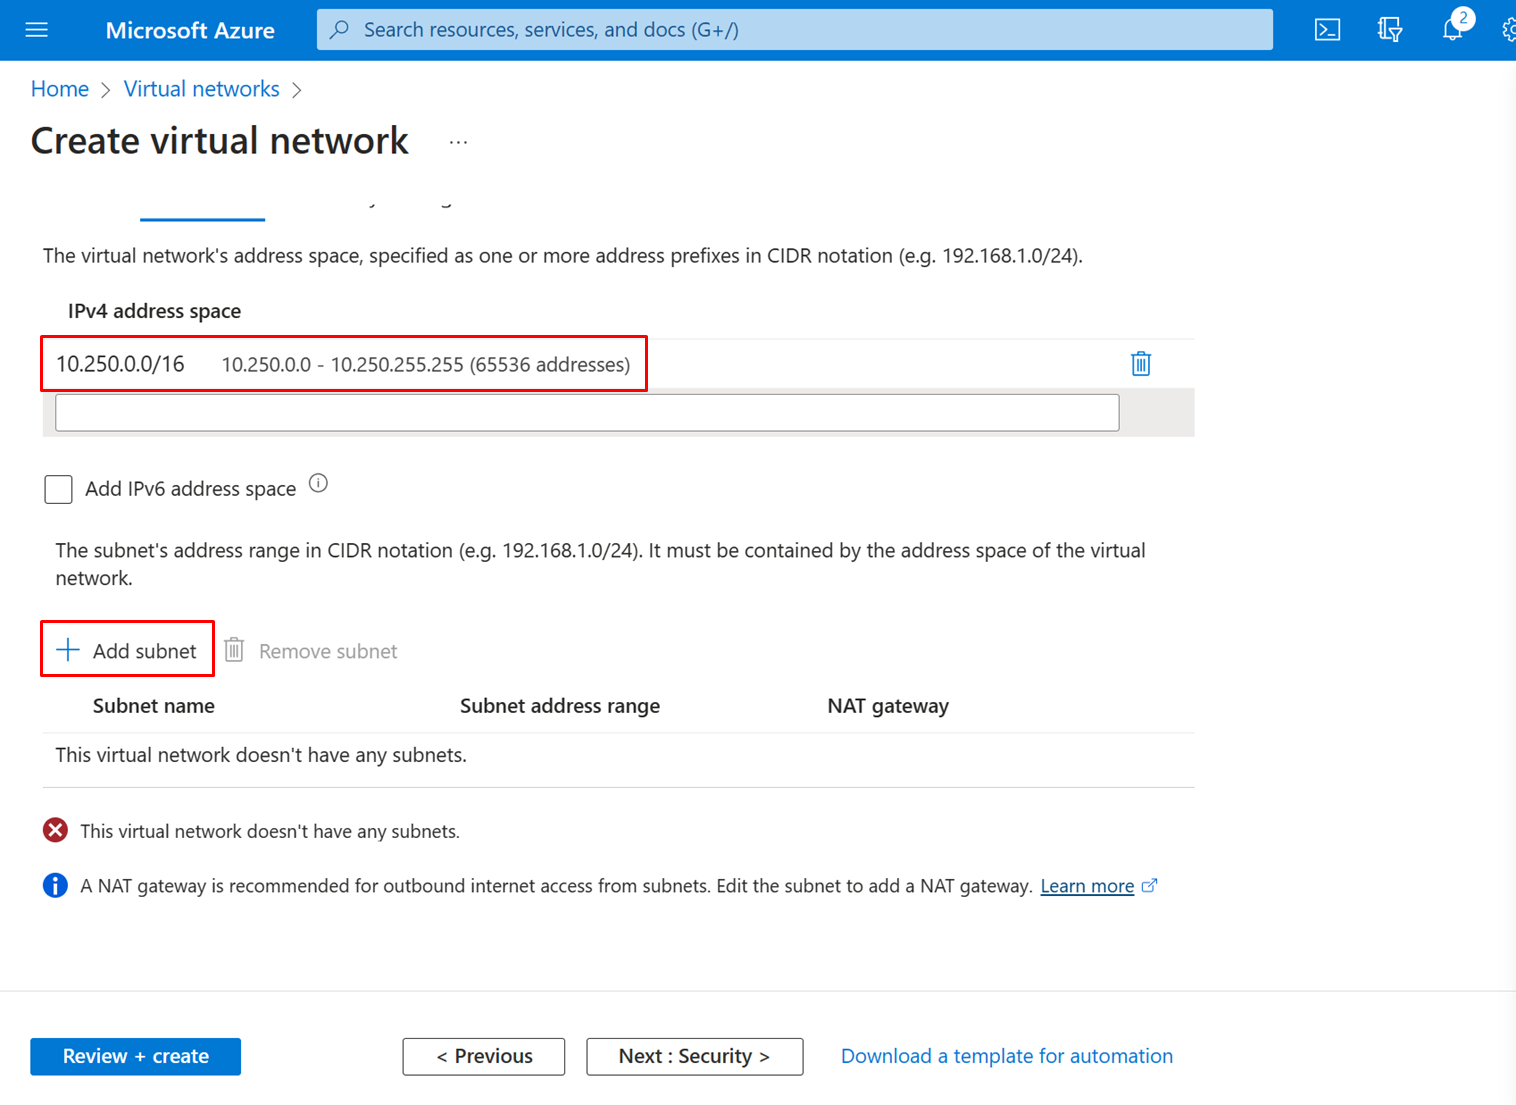Open portal settings via the gear icon
This screenshot has height=1105, width=1516.
[x=1508, y=29]
